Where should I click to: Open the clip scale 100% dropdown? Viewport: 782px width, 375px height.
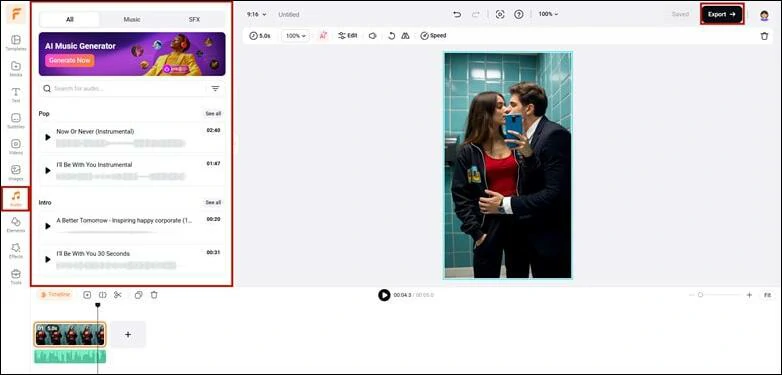click(296, 36)
